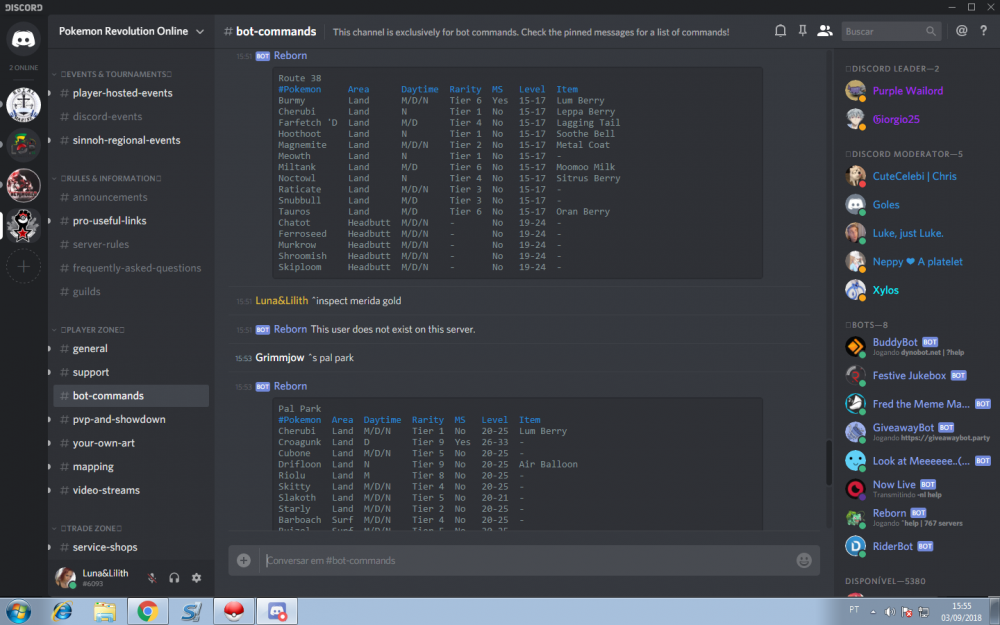Open notification settings bell icon
1000x625 pixels.
780,31
